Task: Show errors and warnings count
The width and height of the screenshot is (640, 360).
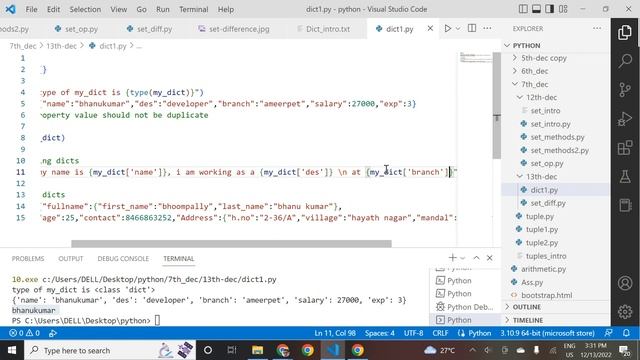Action: coord(24,333)
